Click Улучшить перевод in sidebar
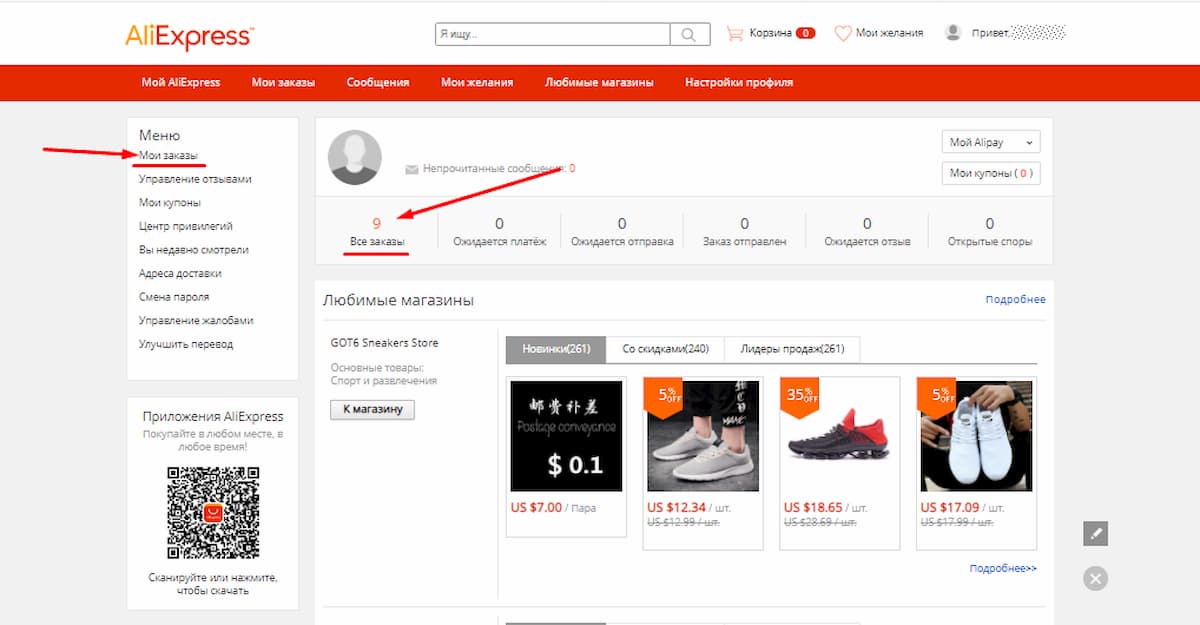 [x=186, y=344]
